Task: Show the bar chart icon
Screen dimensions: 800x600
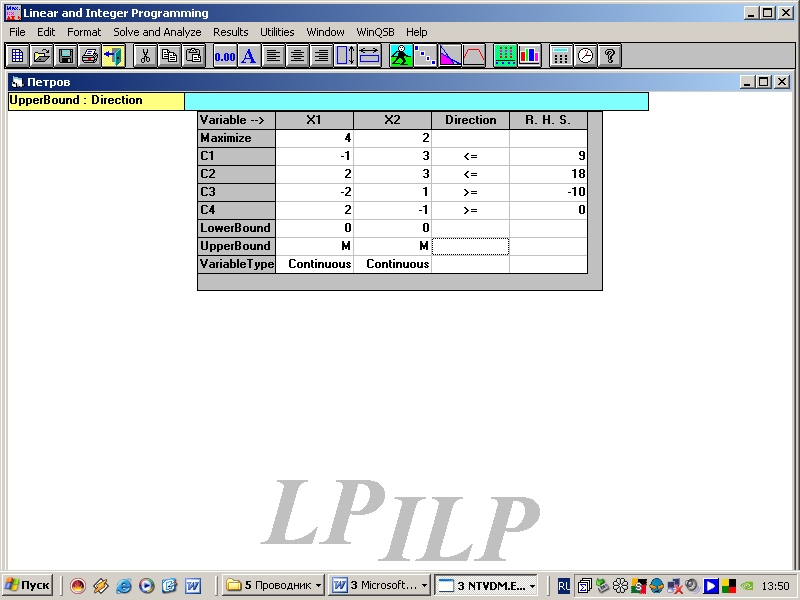Action: (529, 56)
